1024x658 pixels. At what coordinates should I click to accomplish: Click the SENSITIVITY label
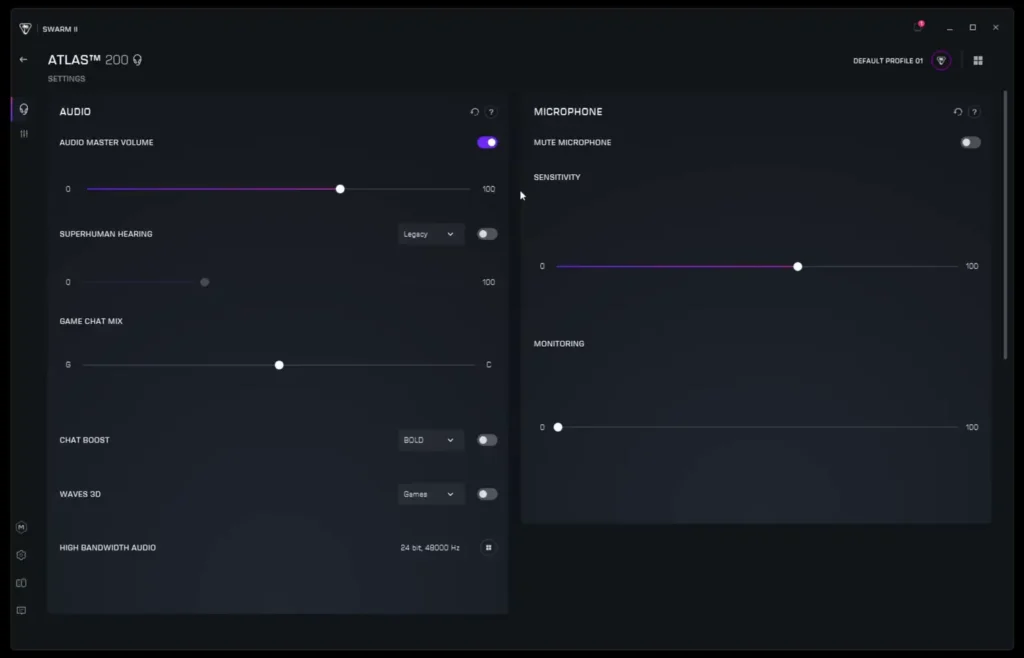tap(557, 177)
